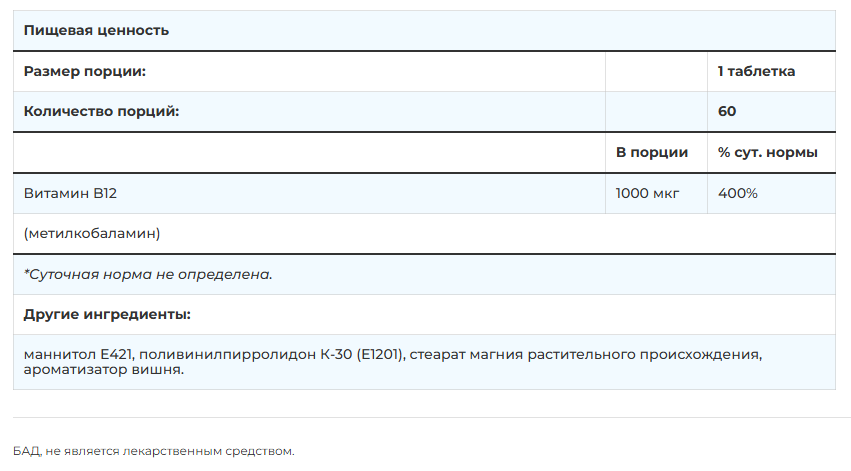Viewport: 851px width, 471px height.
Task: Click the empty cell beside 'Количество порций:'
Action: [x=656, y=111]
